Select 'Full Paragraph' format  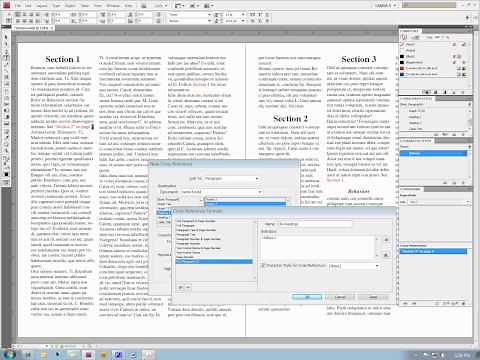214,226
